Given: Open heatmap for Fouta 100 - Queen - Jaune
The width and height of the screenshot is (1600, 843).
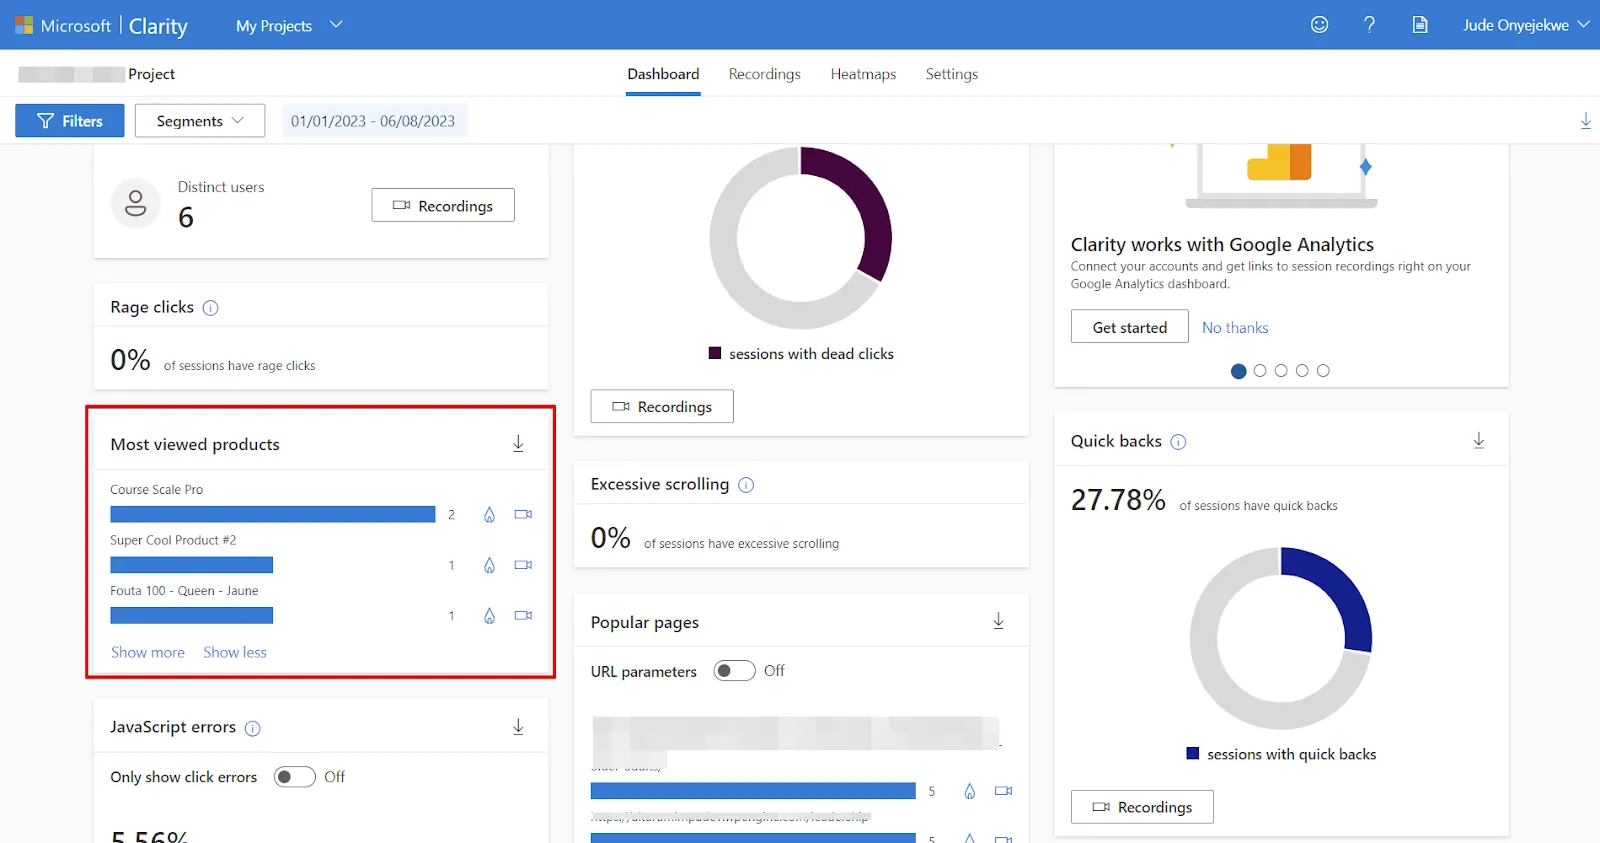Looking at the screenshot, I should click(x=489, y=616).
